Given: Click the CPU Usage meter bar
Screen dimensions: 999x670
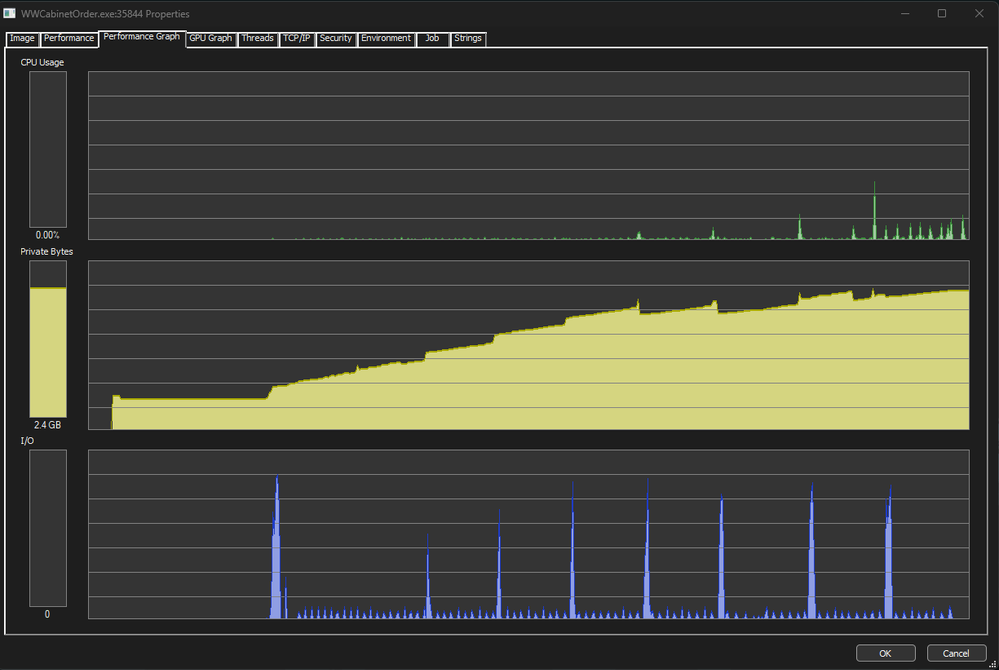Looking at the screenshot, I should (x=48, y=150).
